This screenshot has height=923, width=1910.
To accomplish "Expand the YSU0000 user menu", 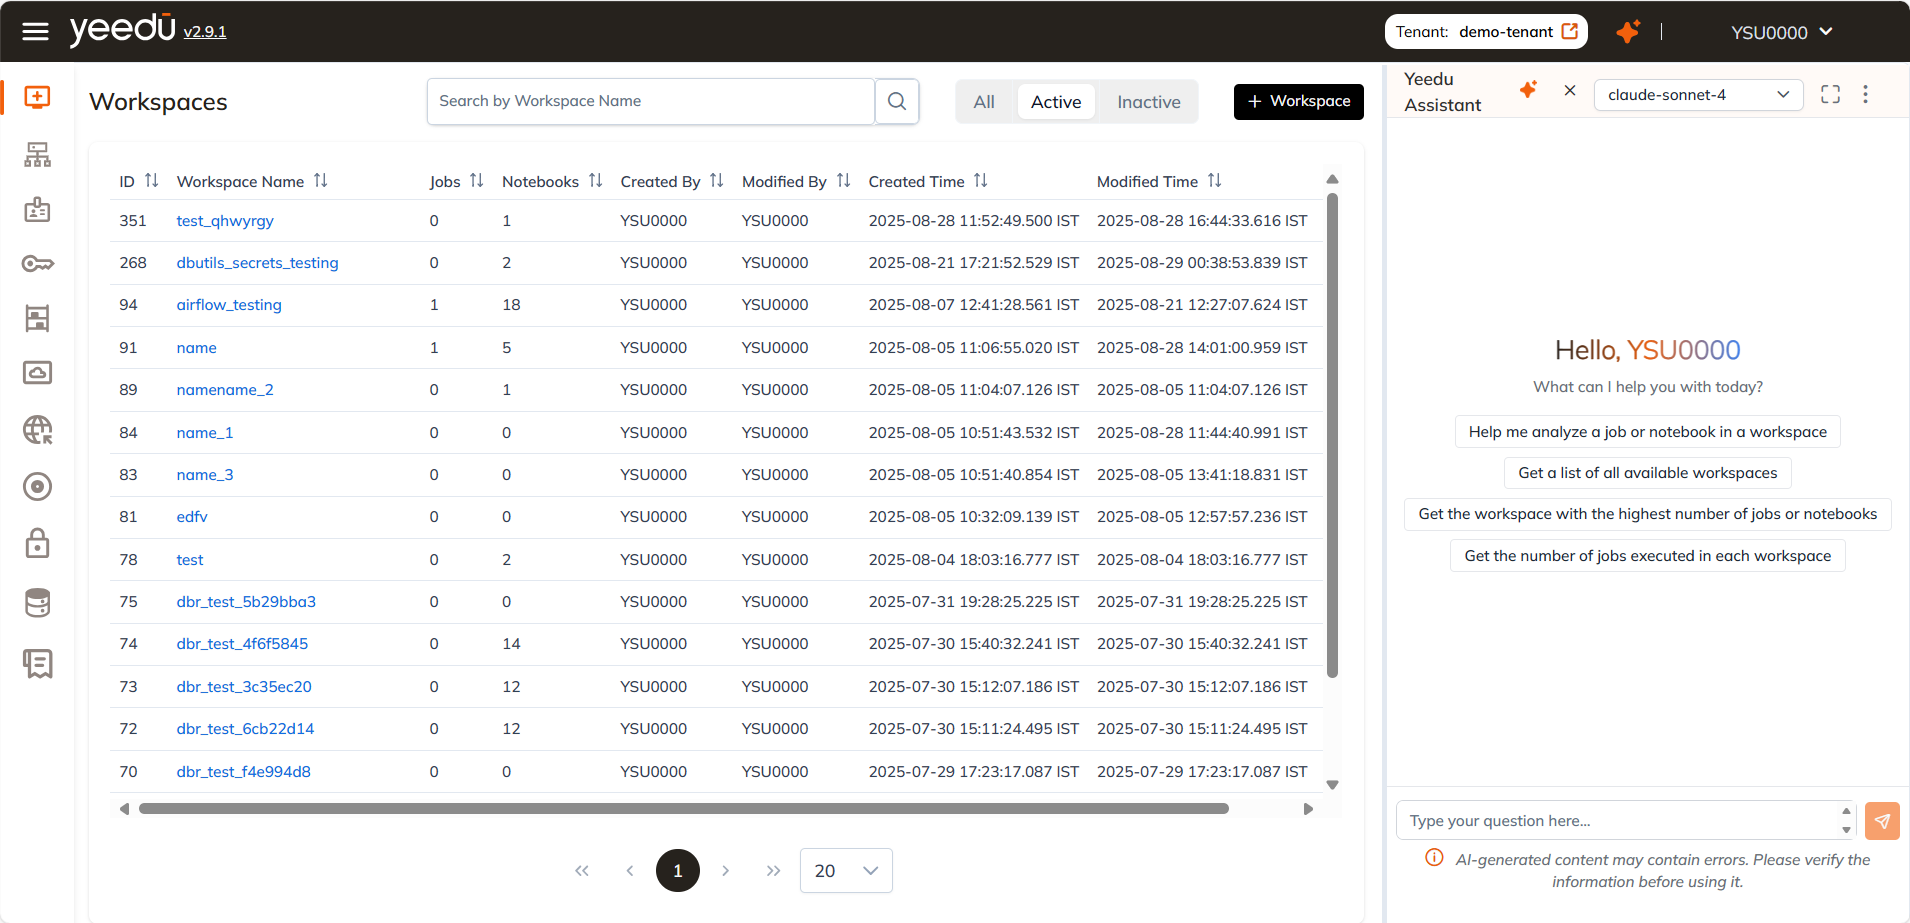I will 1781,32.
